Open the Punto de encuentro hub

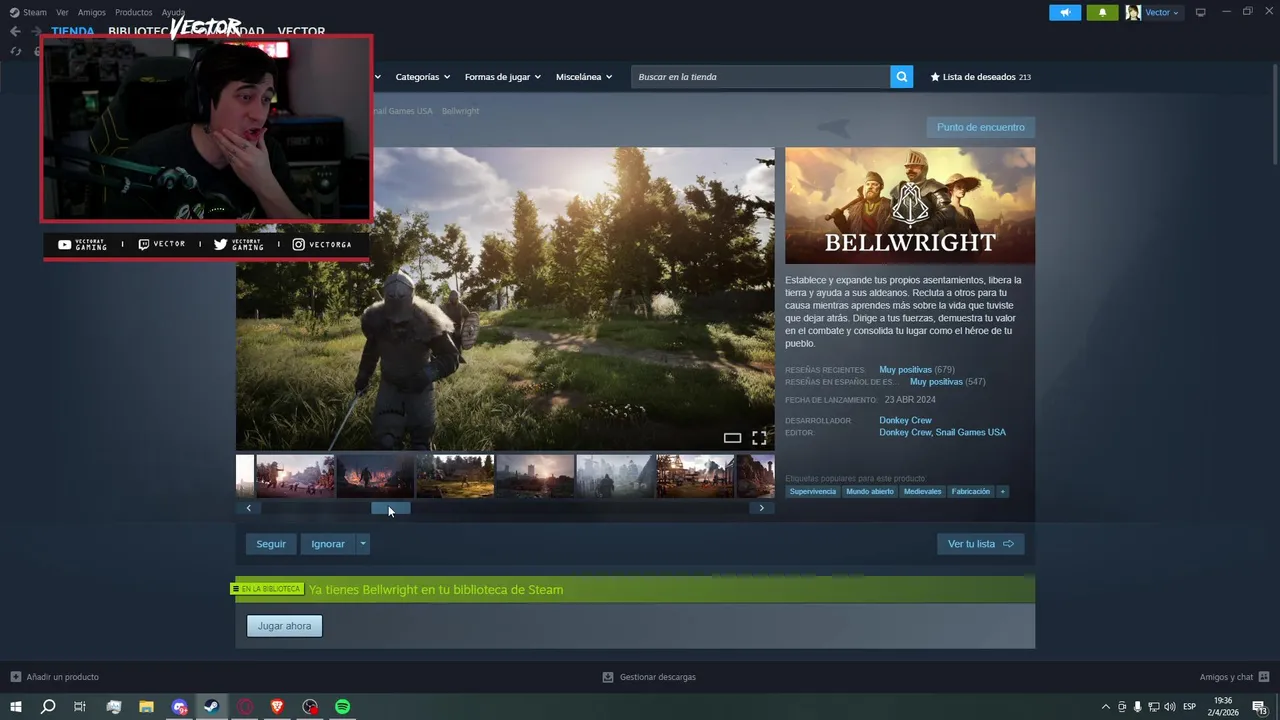(981, 127)
